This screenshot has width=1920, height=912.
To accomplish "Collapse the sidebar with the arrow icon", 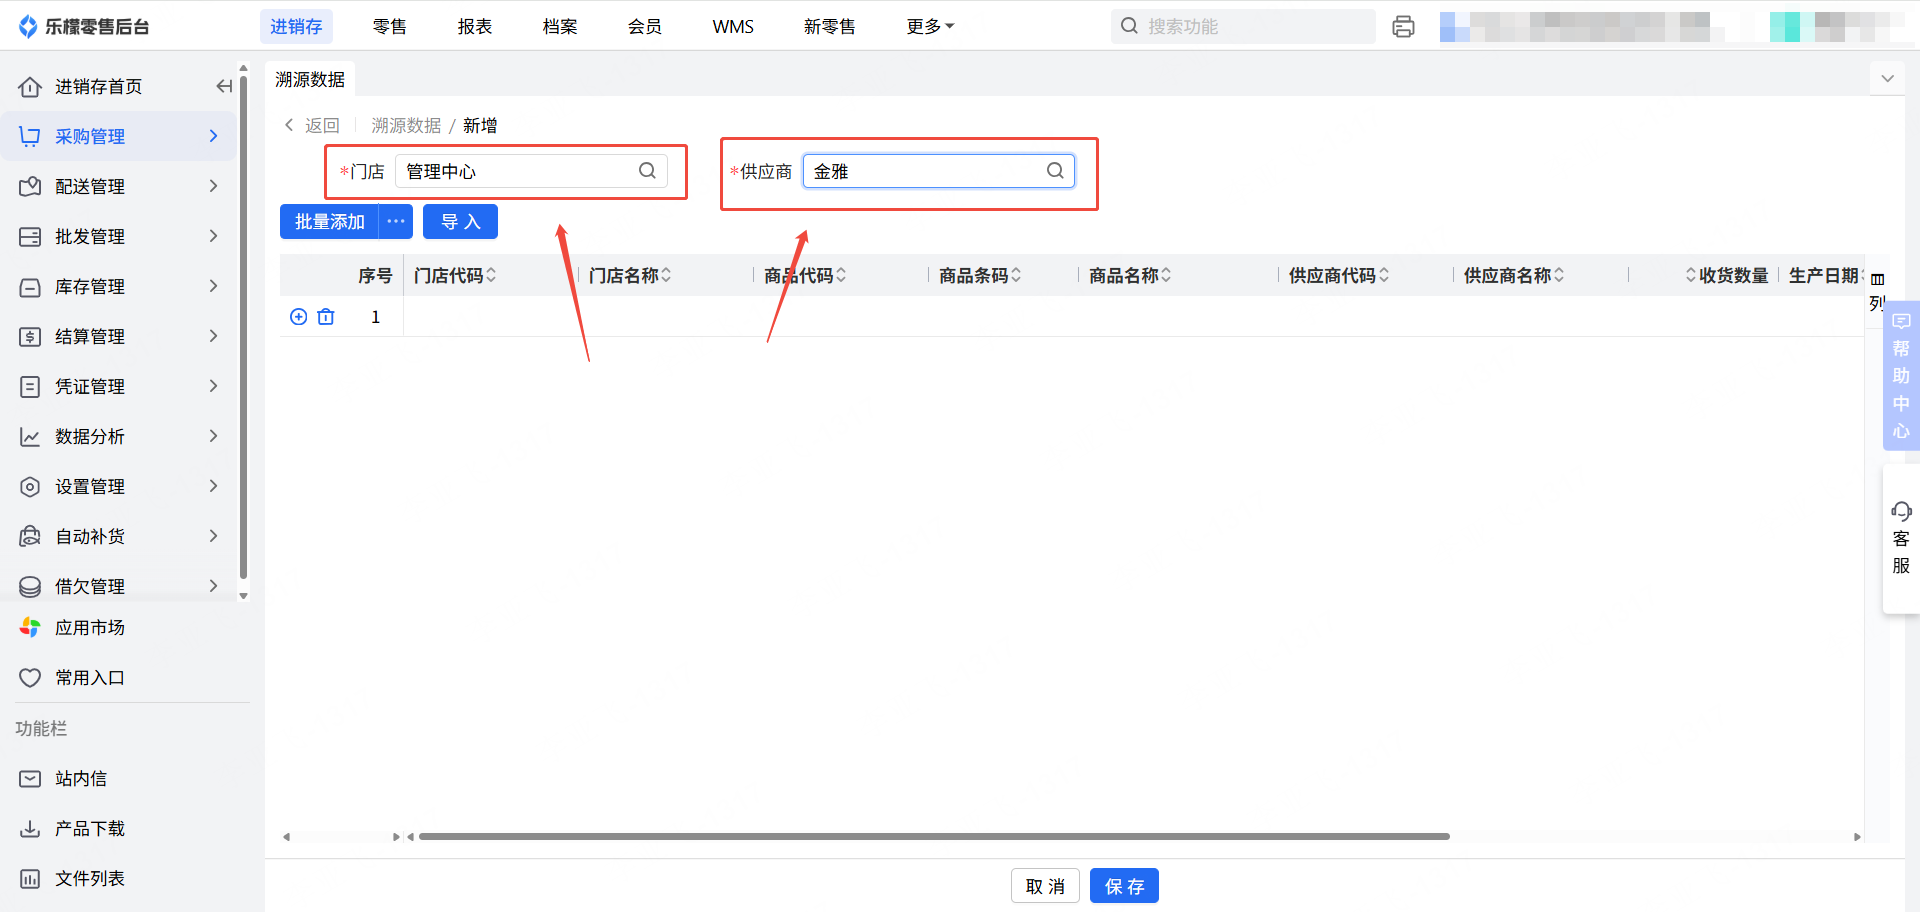I will click(224, 86).
